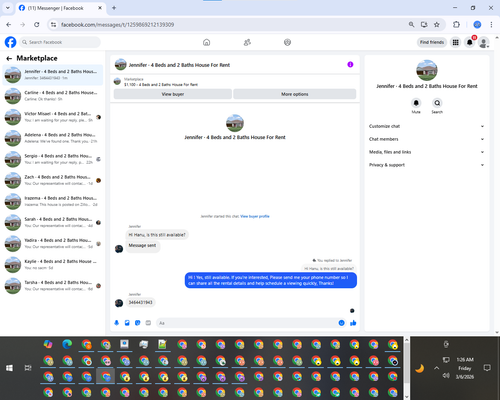Open the Sergio conversation
The image size is (500, 400).
[53, 159]
